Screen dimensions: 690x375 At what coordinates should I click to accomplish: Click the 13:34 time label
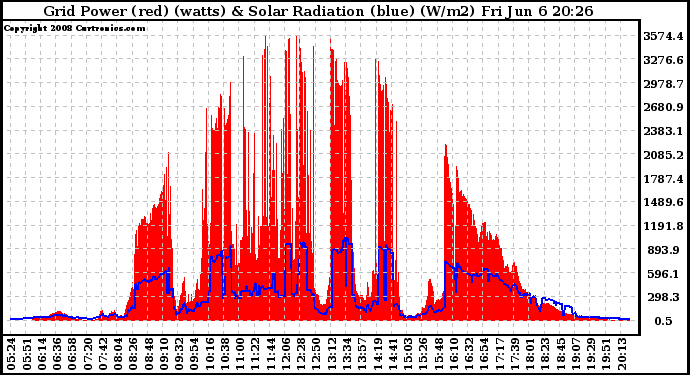(x=347, y=354)
